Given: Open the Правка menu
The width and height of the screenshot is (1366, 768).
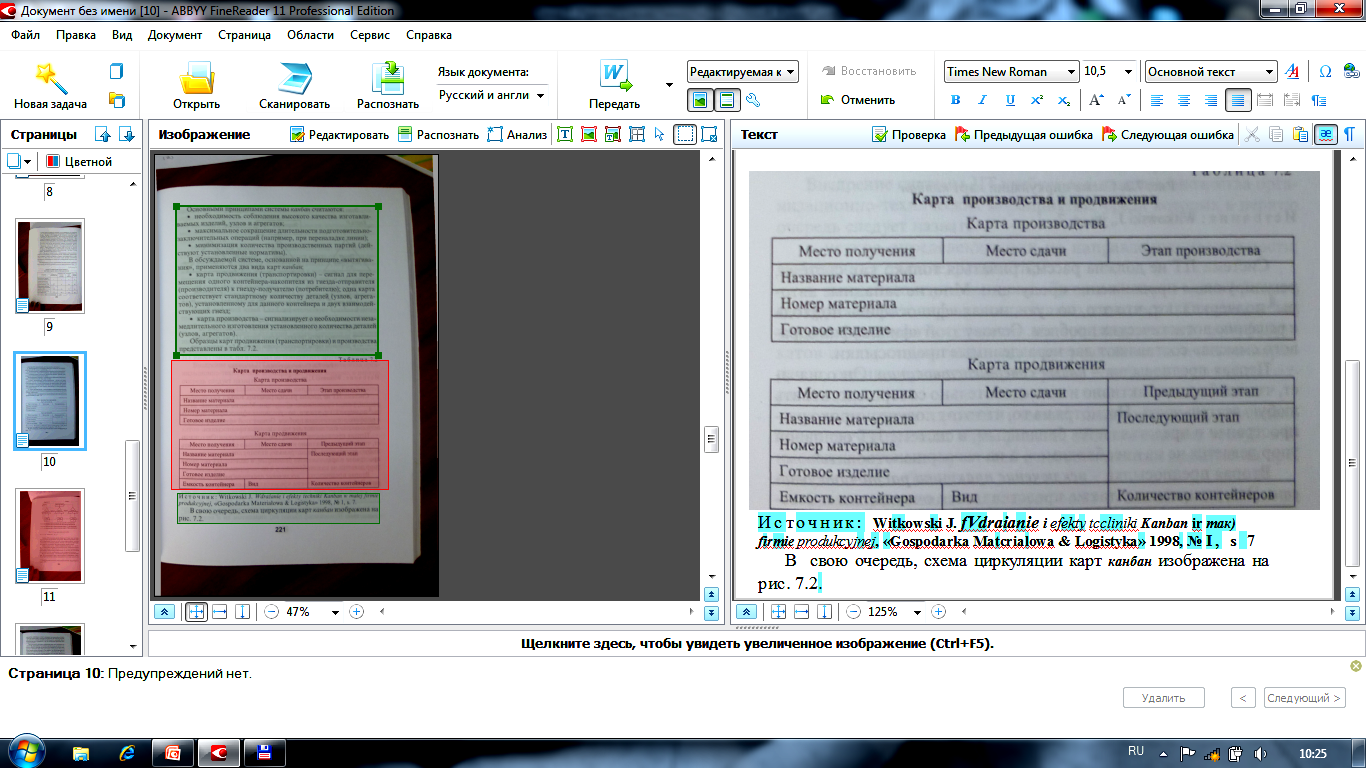Looking at the screenshot, I should pyautogui.click(x=76, y=35).
